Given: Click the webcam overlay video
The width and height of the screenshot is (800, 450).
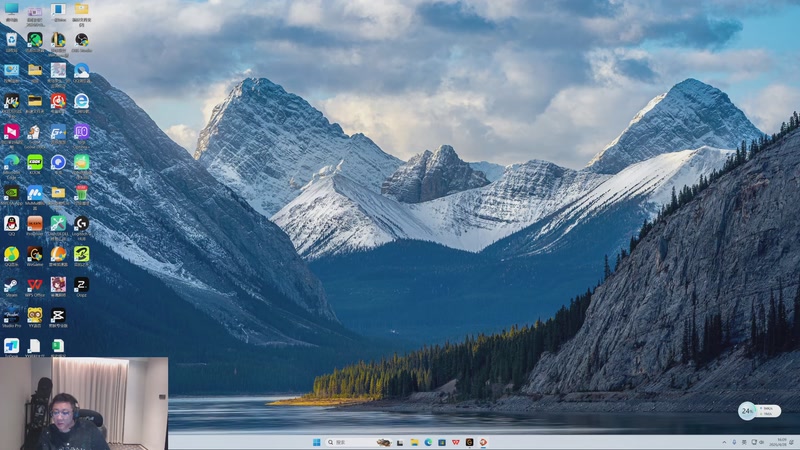Looking at the screenshot, I should pos(84,404).
